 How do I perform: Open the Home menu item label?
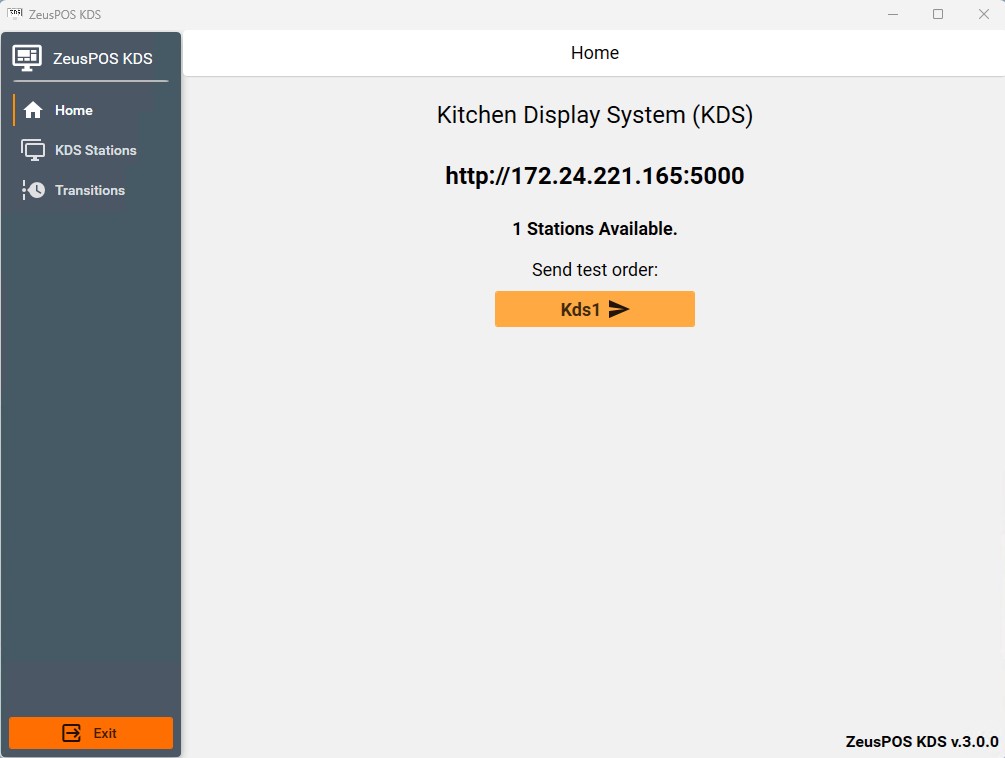(74, 110)
